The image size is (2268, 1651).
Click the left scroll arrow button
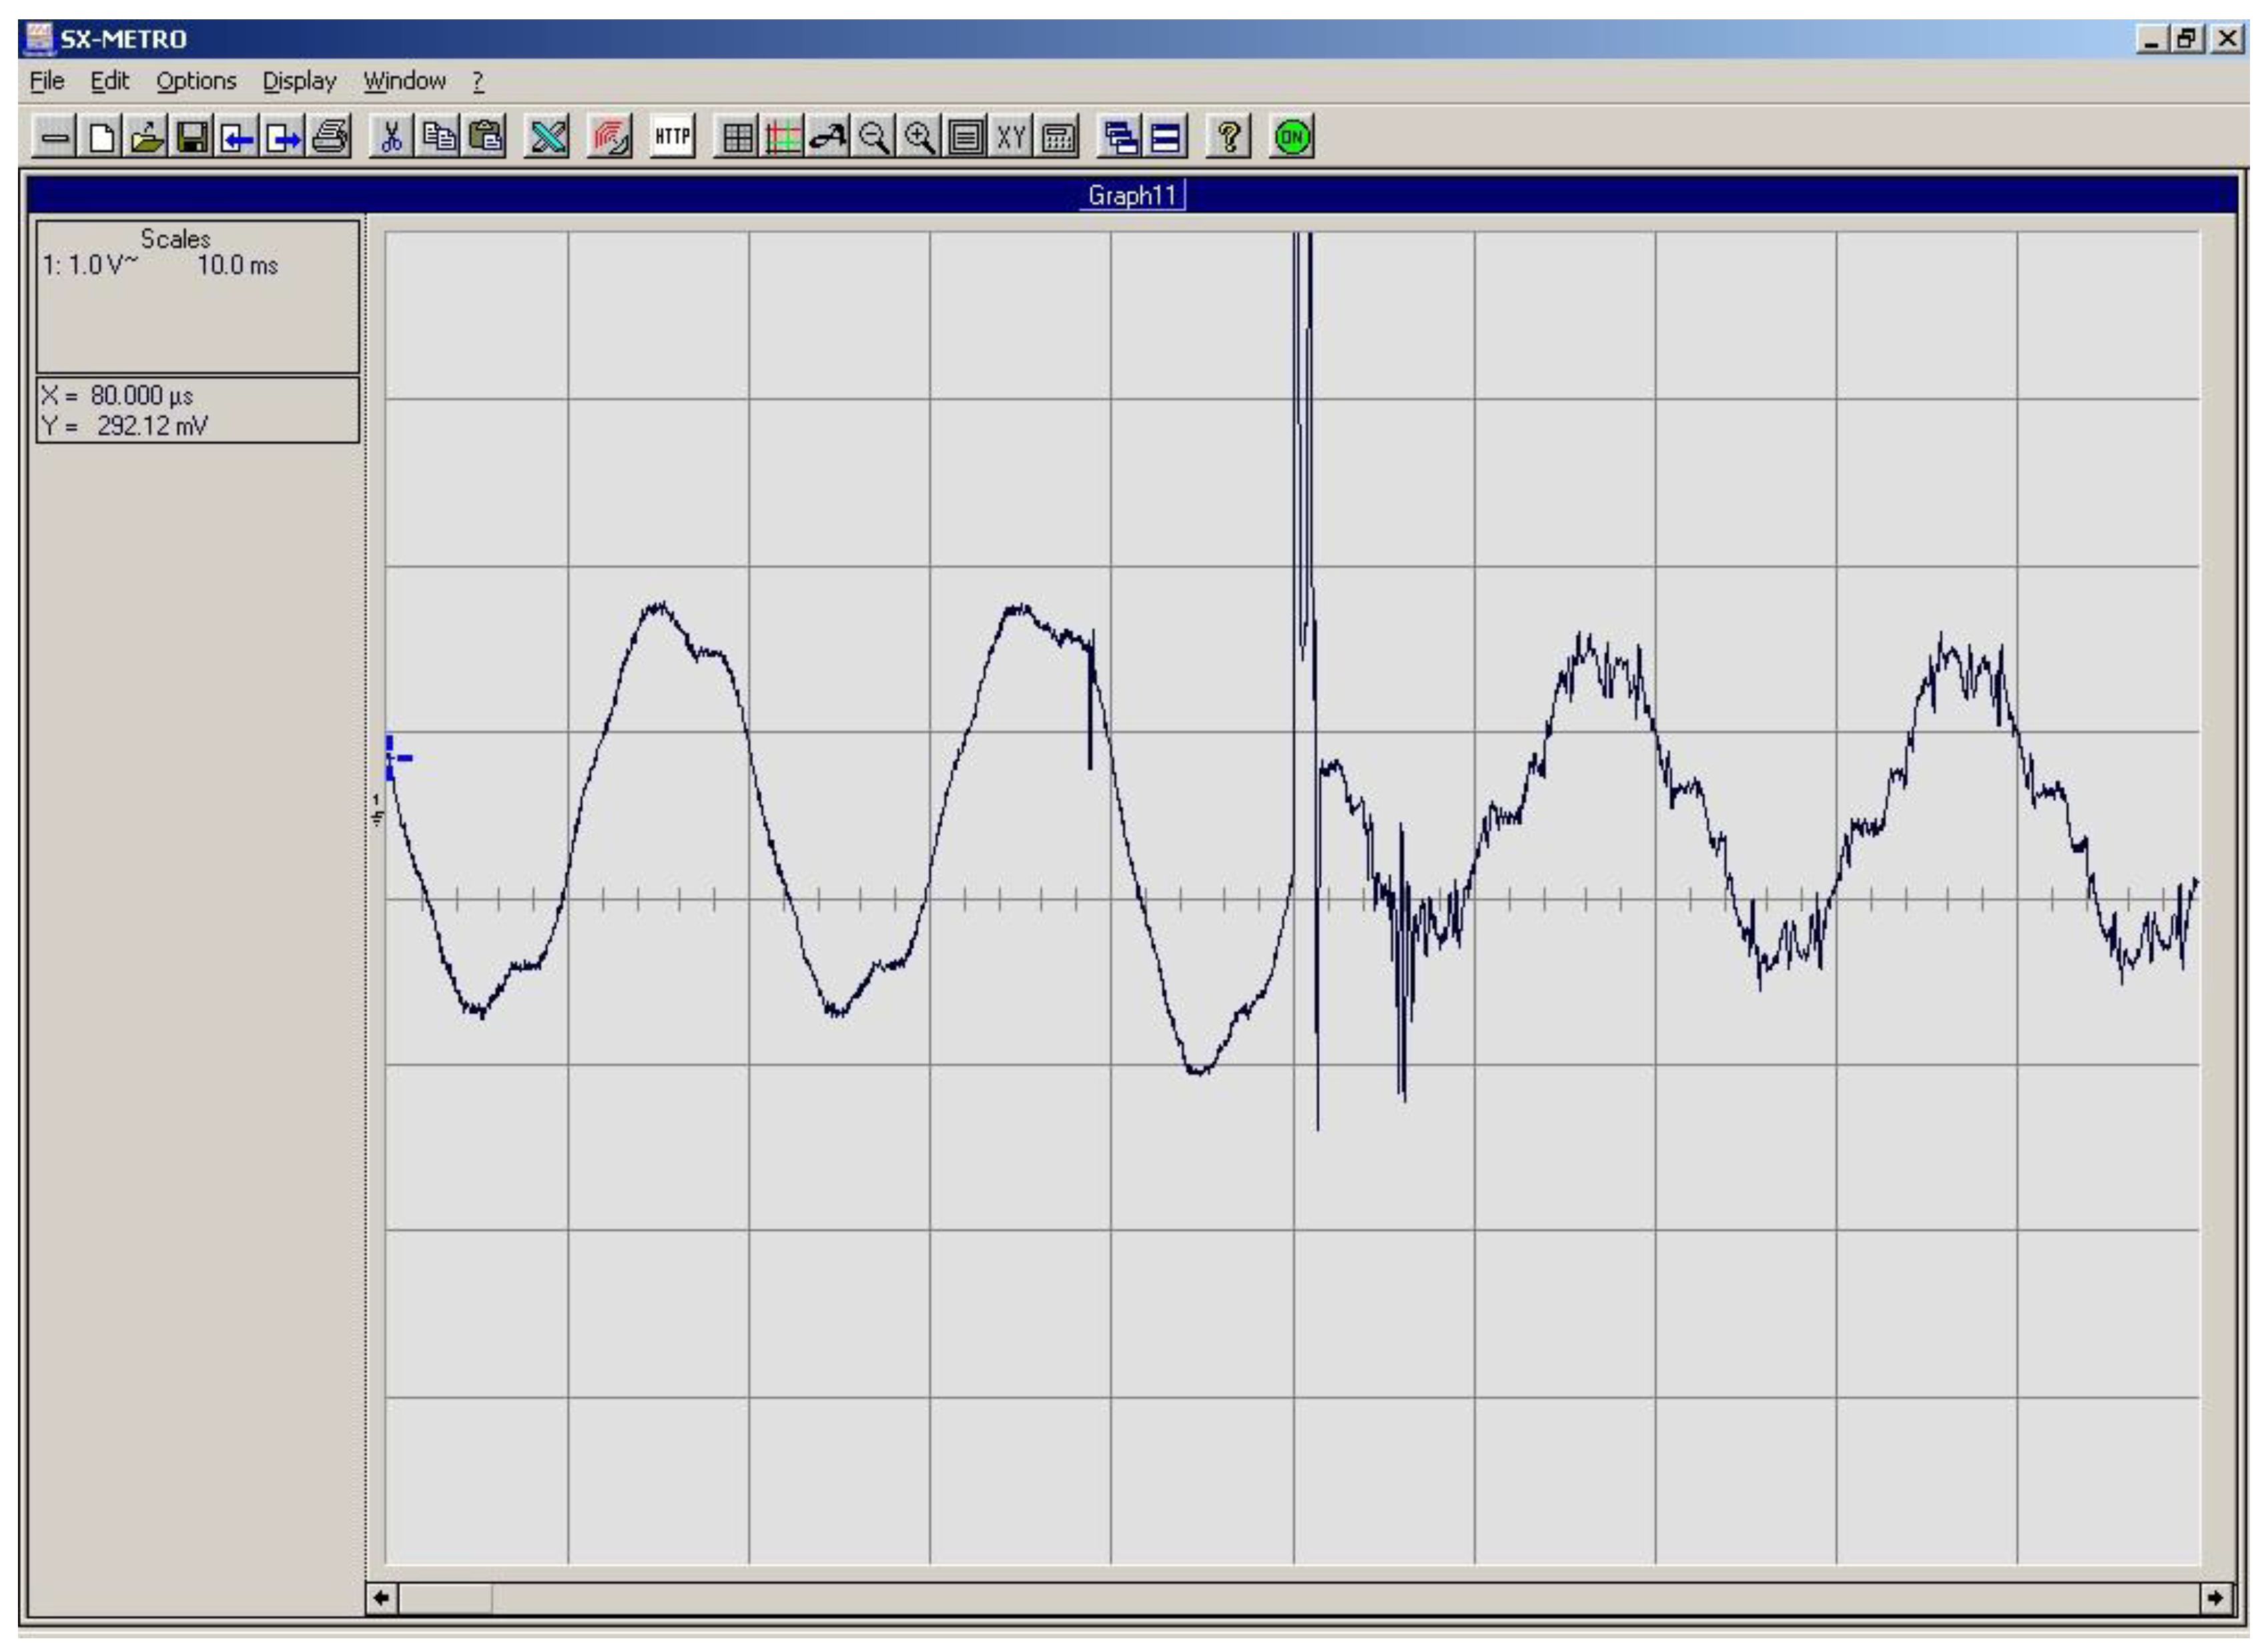[x=381, y=1597]
